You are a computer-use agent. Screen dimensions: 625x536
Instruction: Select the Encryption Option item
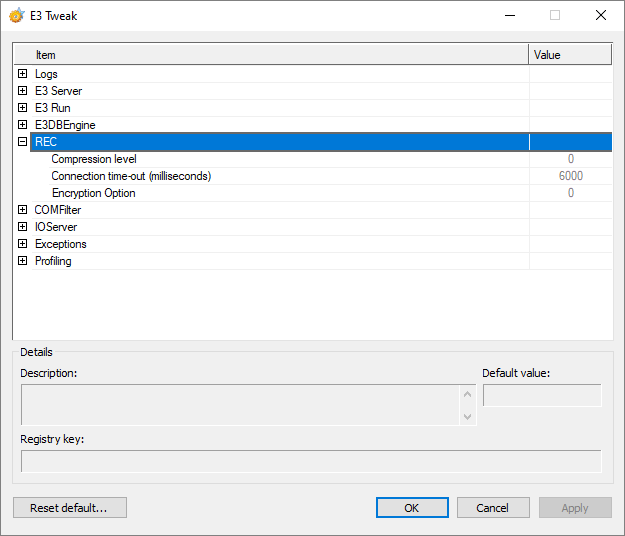pyautogui.click(x=93, y=193)
